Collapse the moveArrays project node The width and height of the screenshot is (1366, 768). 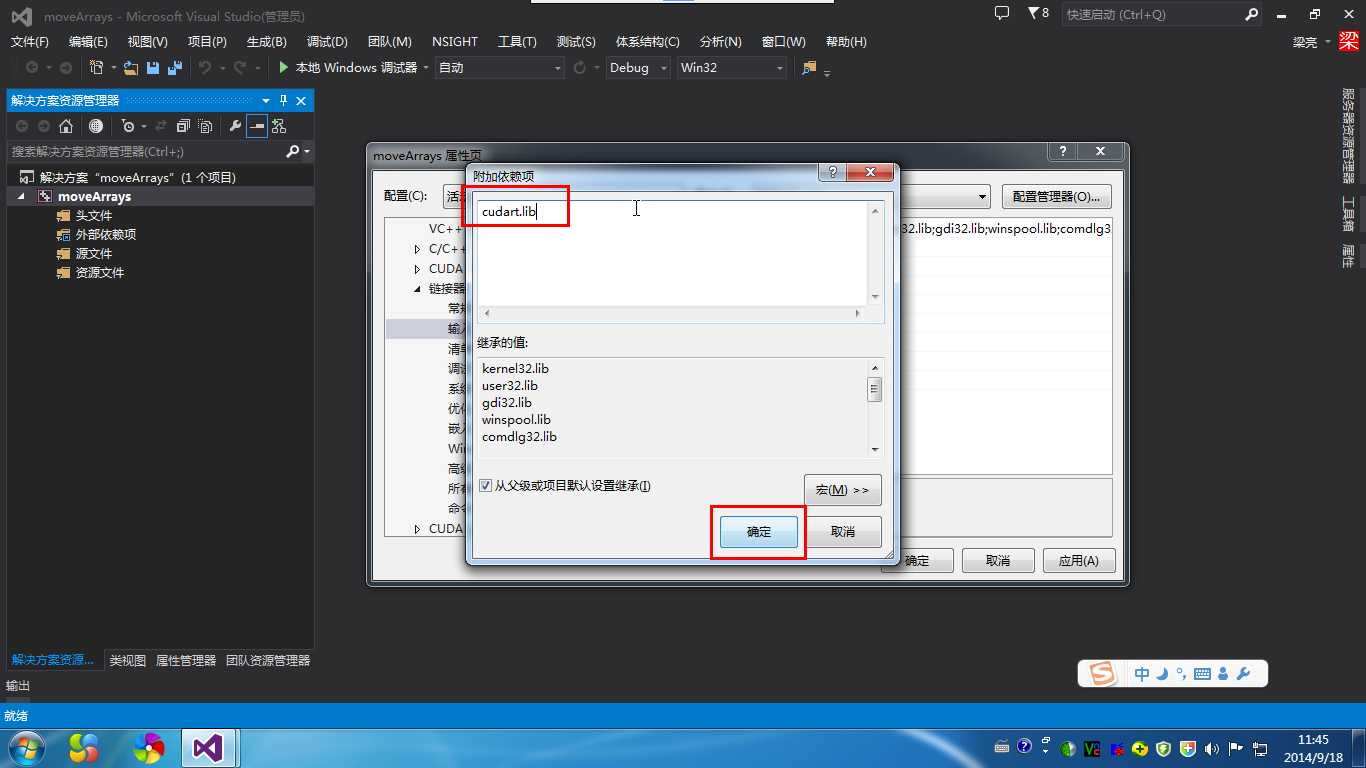22,196
